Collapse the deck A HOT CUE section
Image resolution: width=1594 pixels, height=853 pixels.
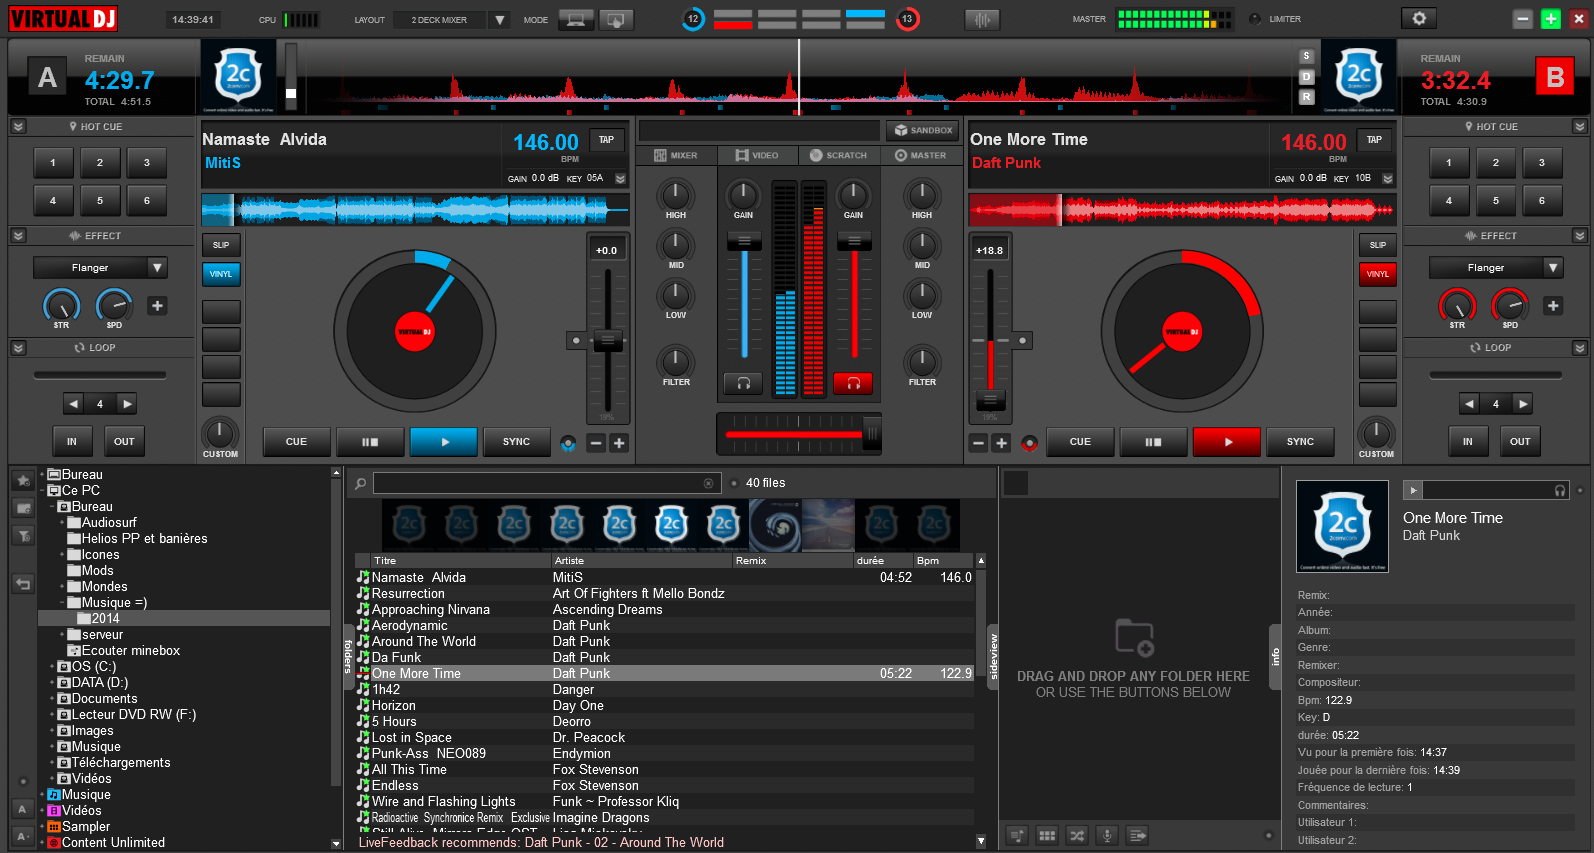point(18,127)
